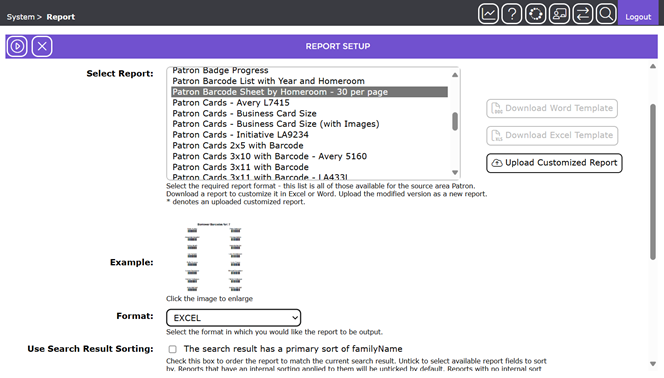Click the Download Excel Template button
Viewport: 664px width, 378px height.
[552, 135]
